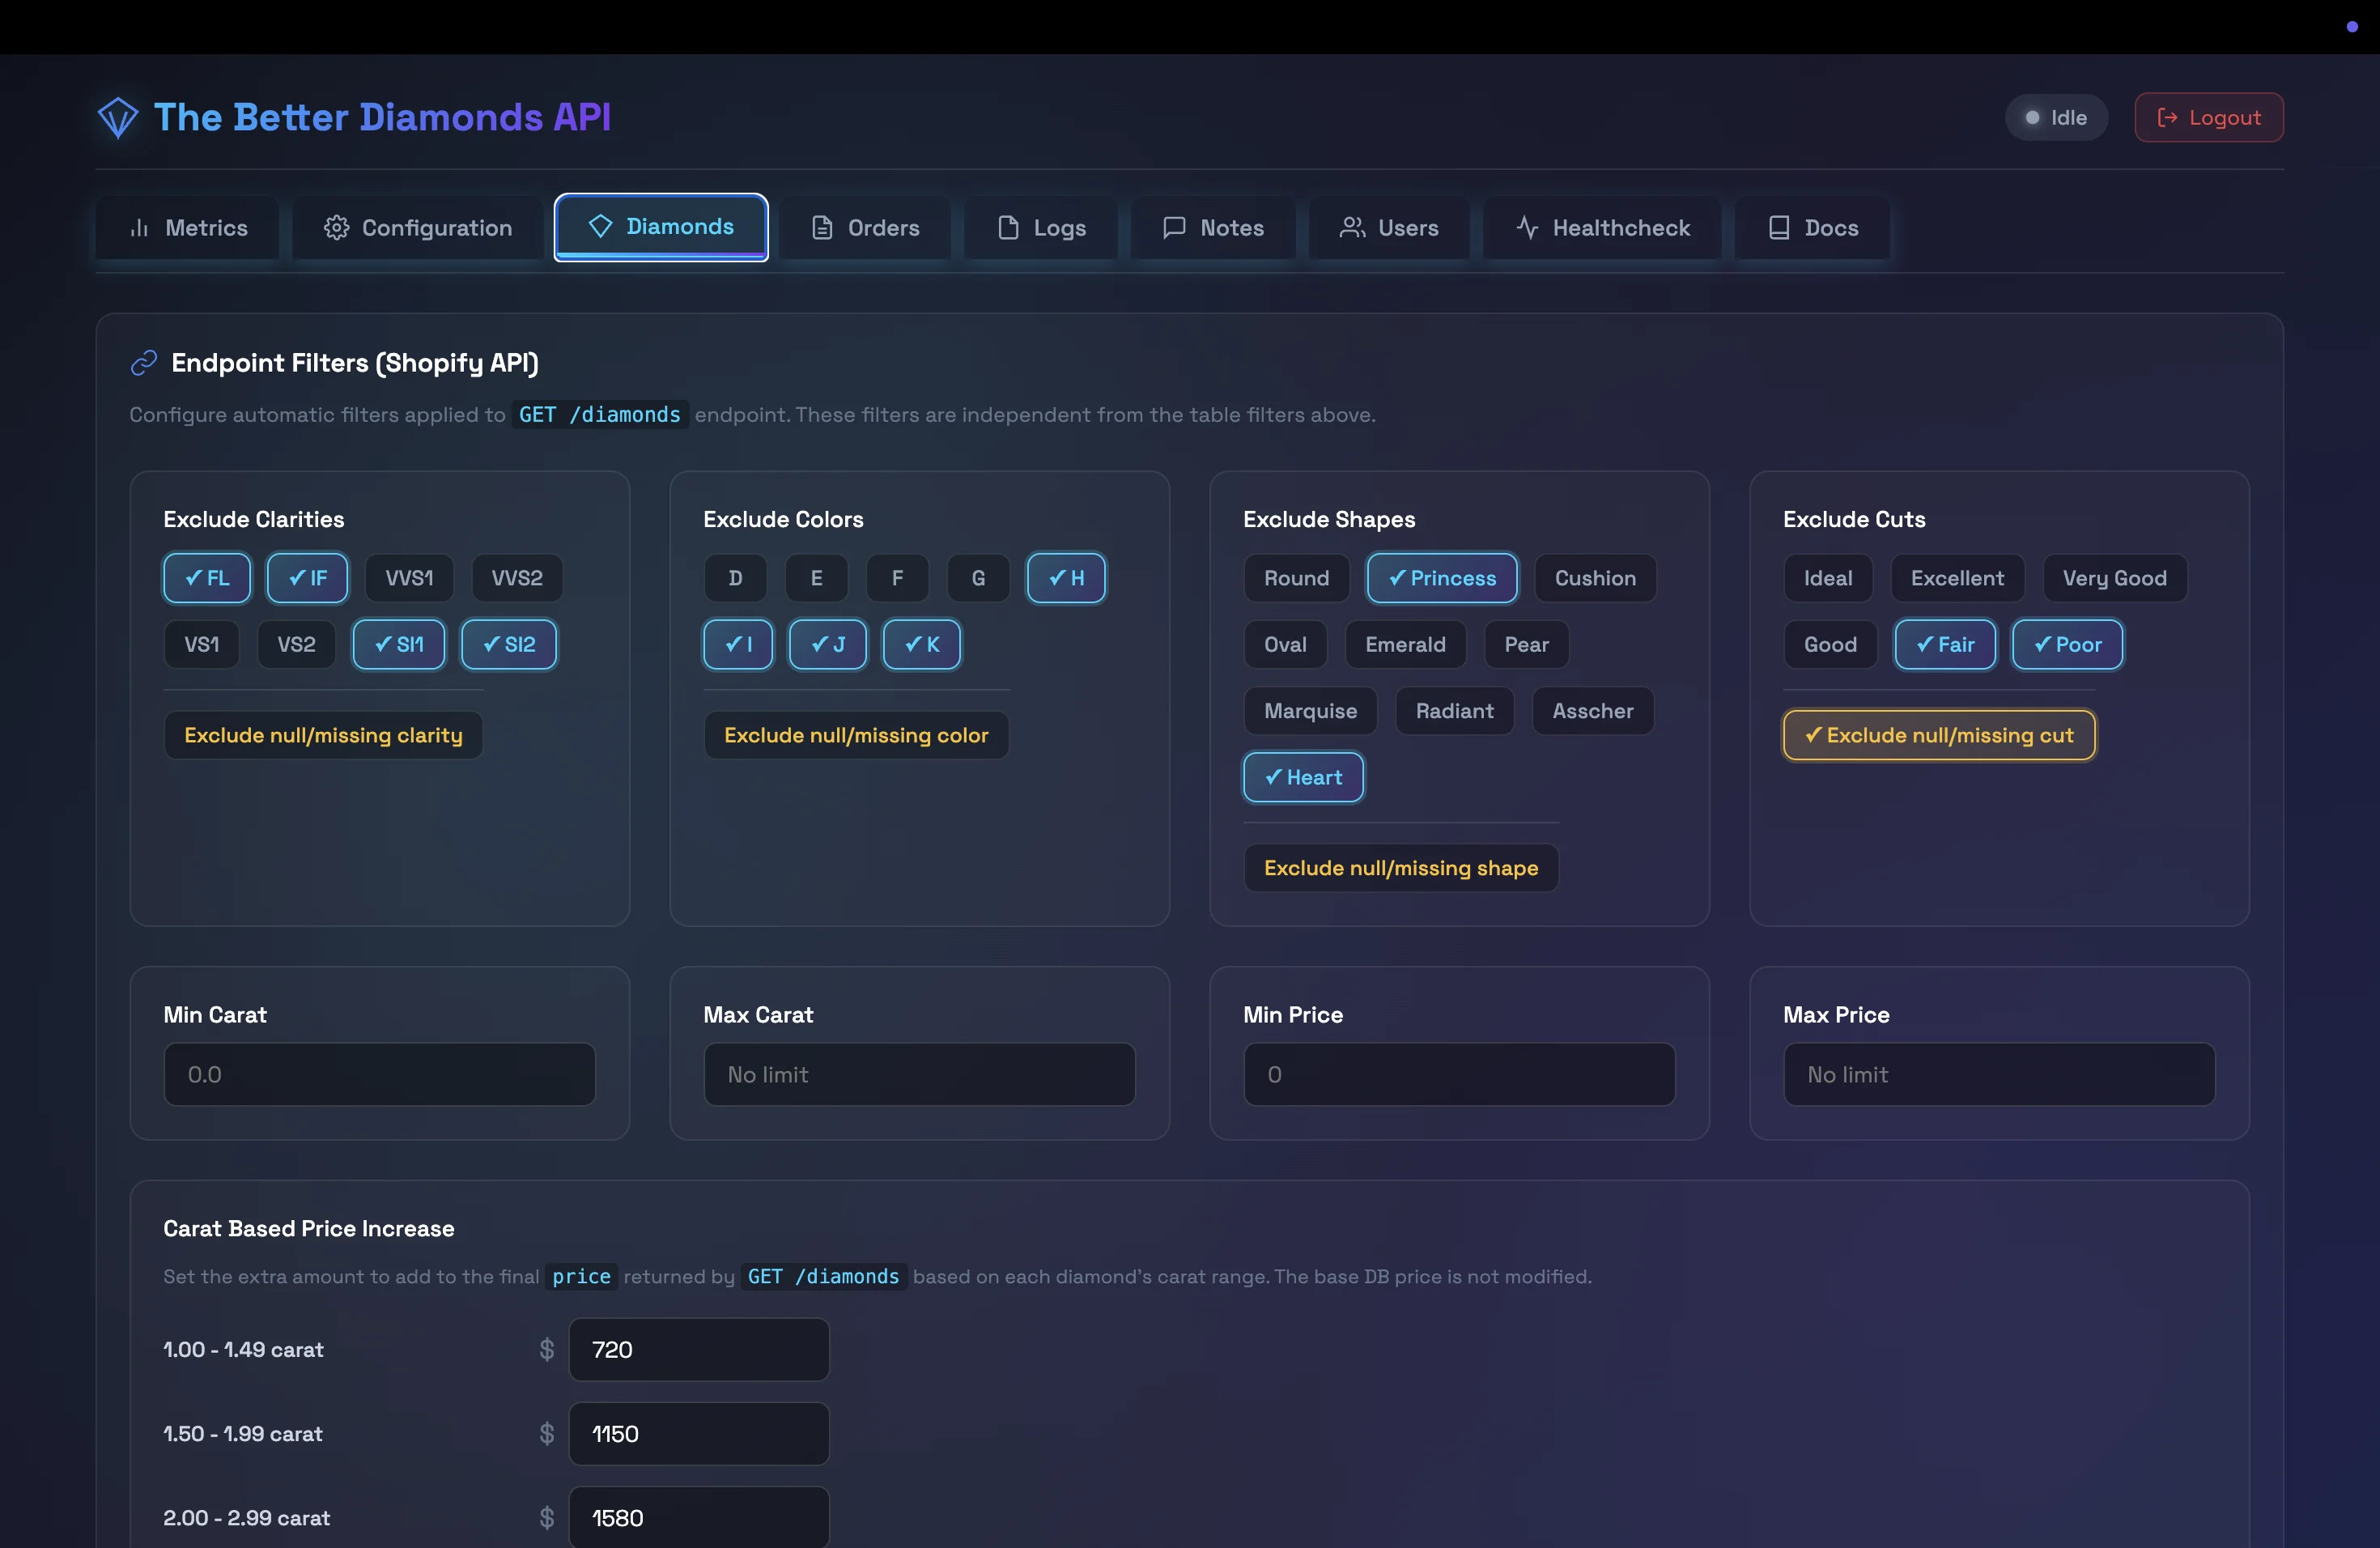This screenshot has width=2380, height=1548.
Task: Click the diamond logo icon
Action: [x=118, y=118]
